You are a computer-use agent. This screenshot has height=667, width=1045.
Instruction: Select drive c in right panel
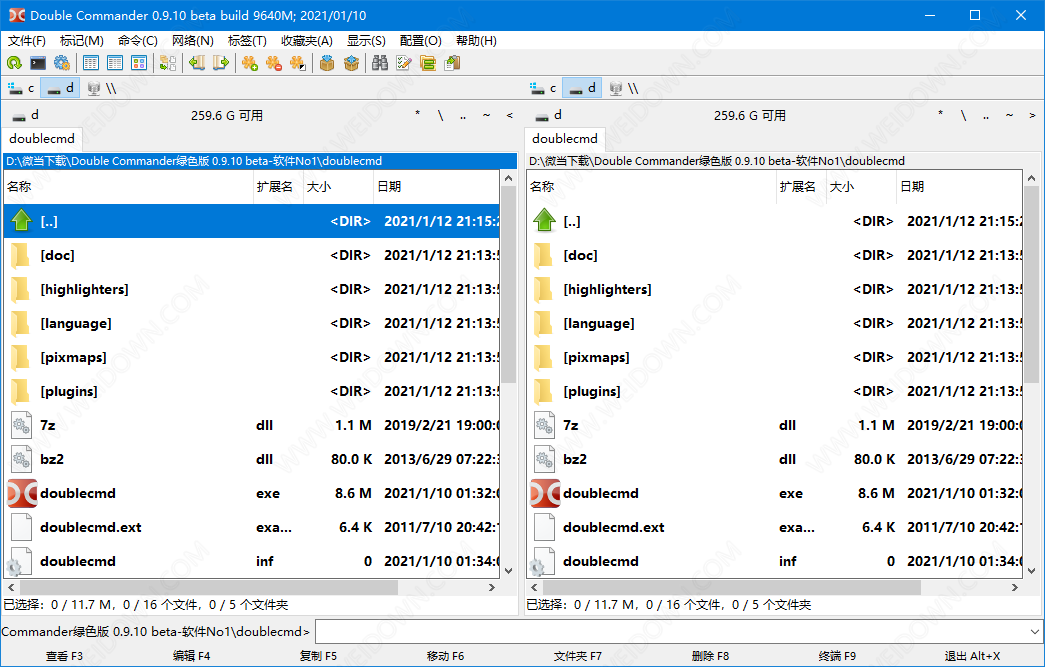[543, 88]
